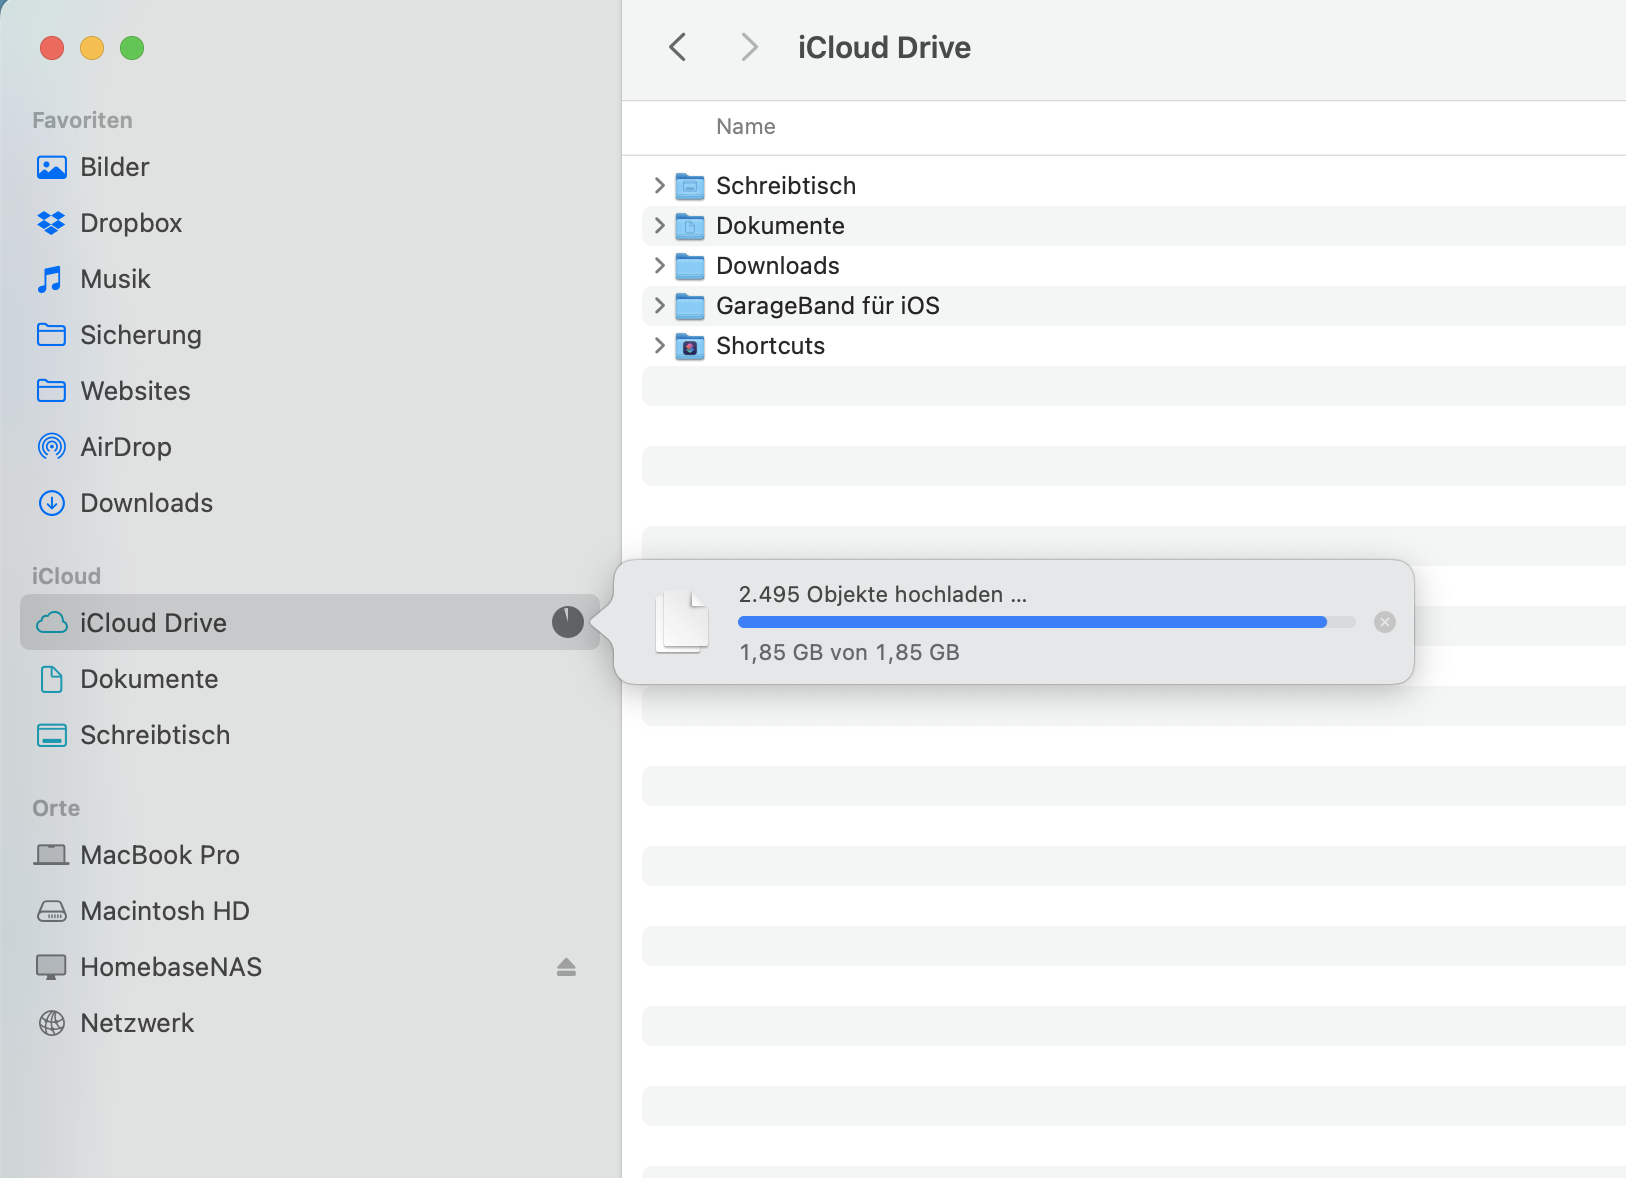Expand the Dokumente folder row
The width and height of the screenshot is (1626, 1178).
(659, 226)
